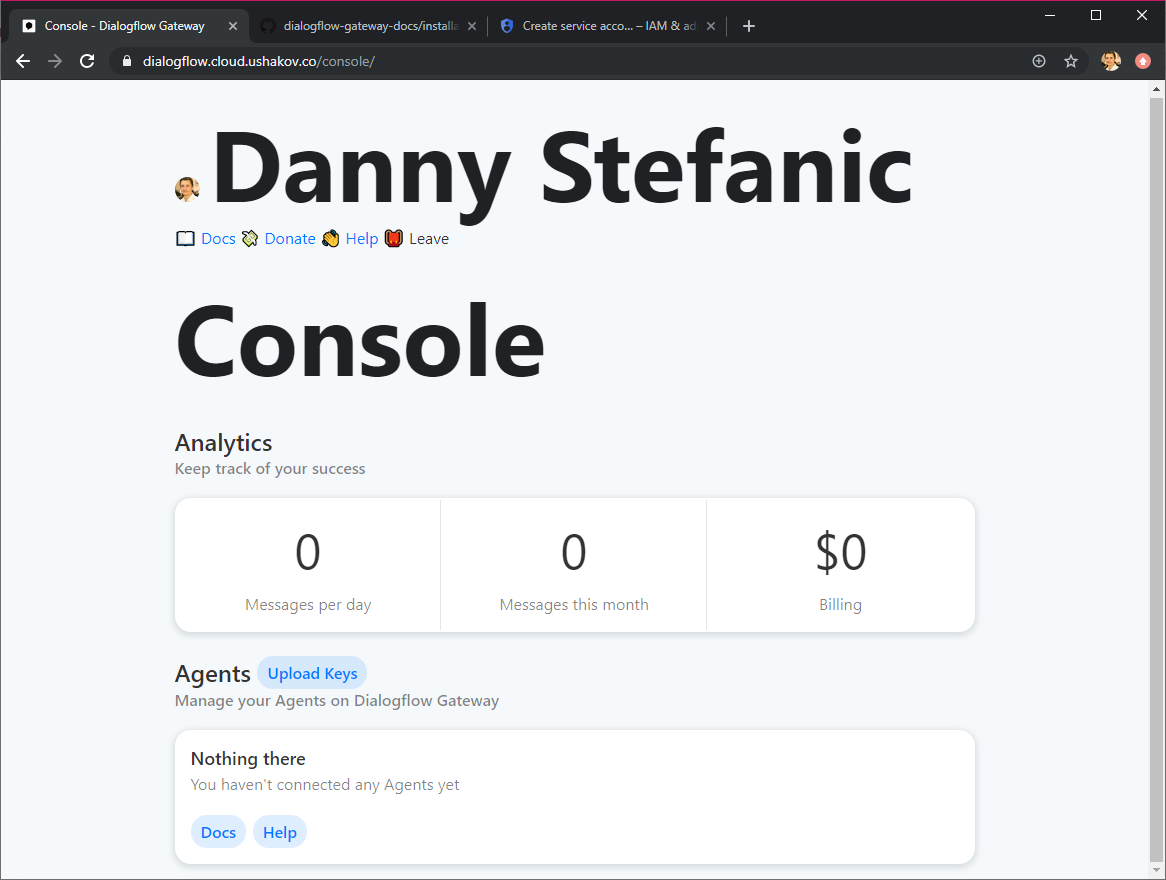The image size is (1166, 880).
Task: Minimize the browser window
Action: 1050,15
